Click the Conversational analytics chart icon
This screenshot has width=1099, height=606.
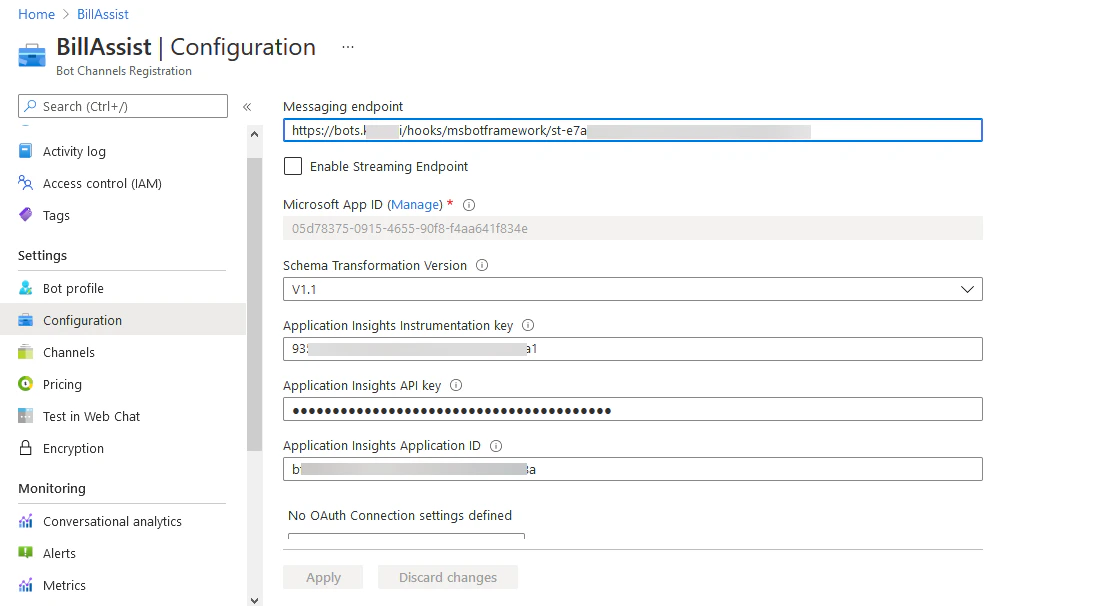[25, 521]
